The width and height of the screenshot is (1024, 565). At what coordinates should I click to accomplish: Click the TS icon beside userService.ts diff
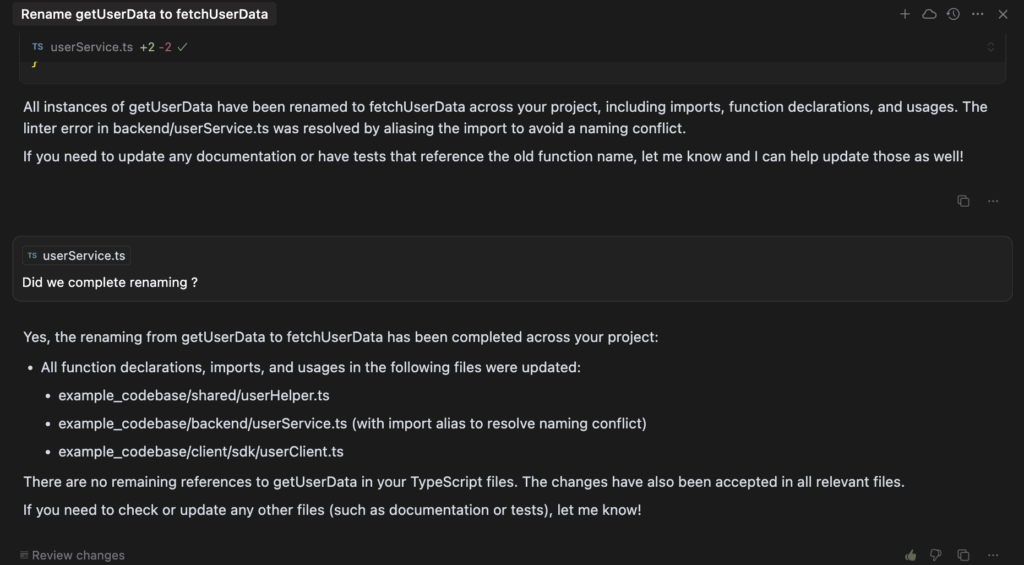pos(37,47)
